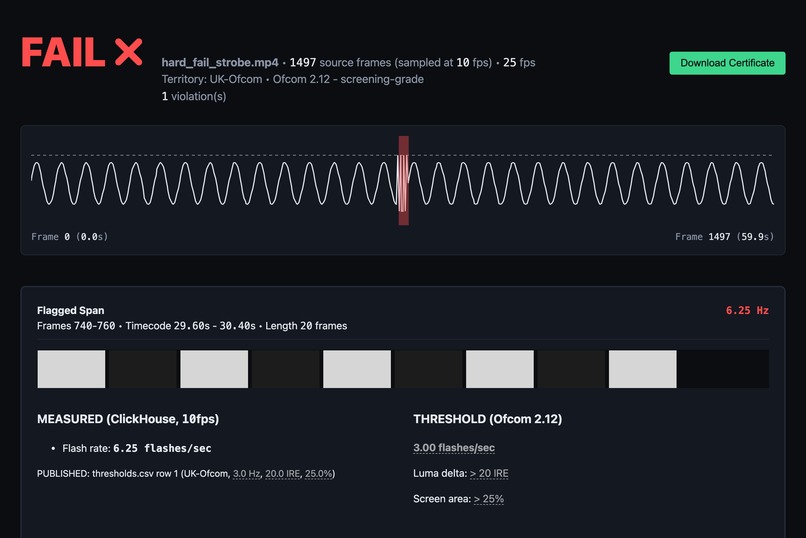Click 'Territory: UK-Ofcom' line
This screenshot has width=806, height=538.
[292, 79]
